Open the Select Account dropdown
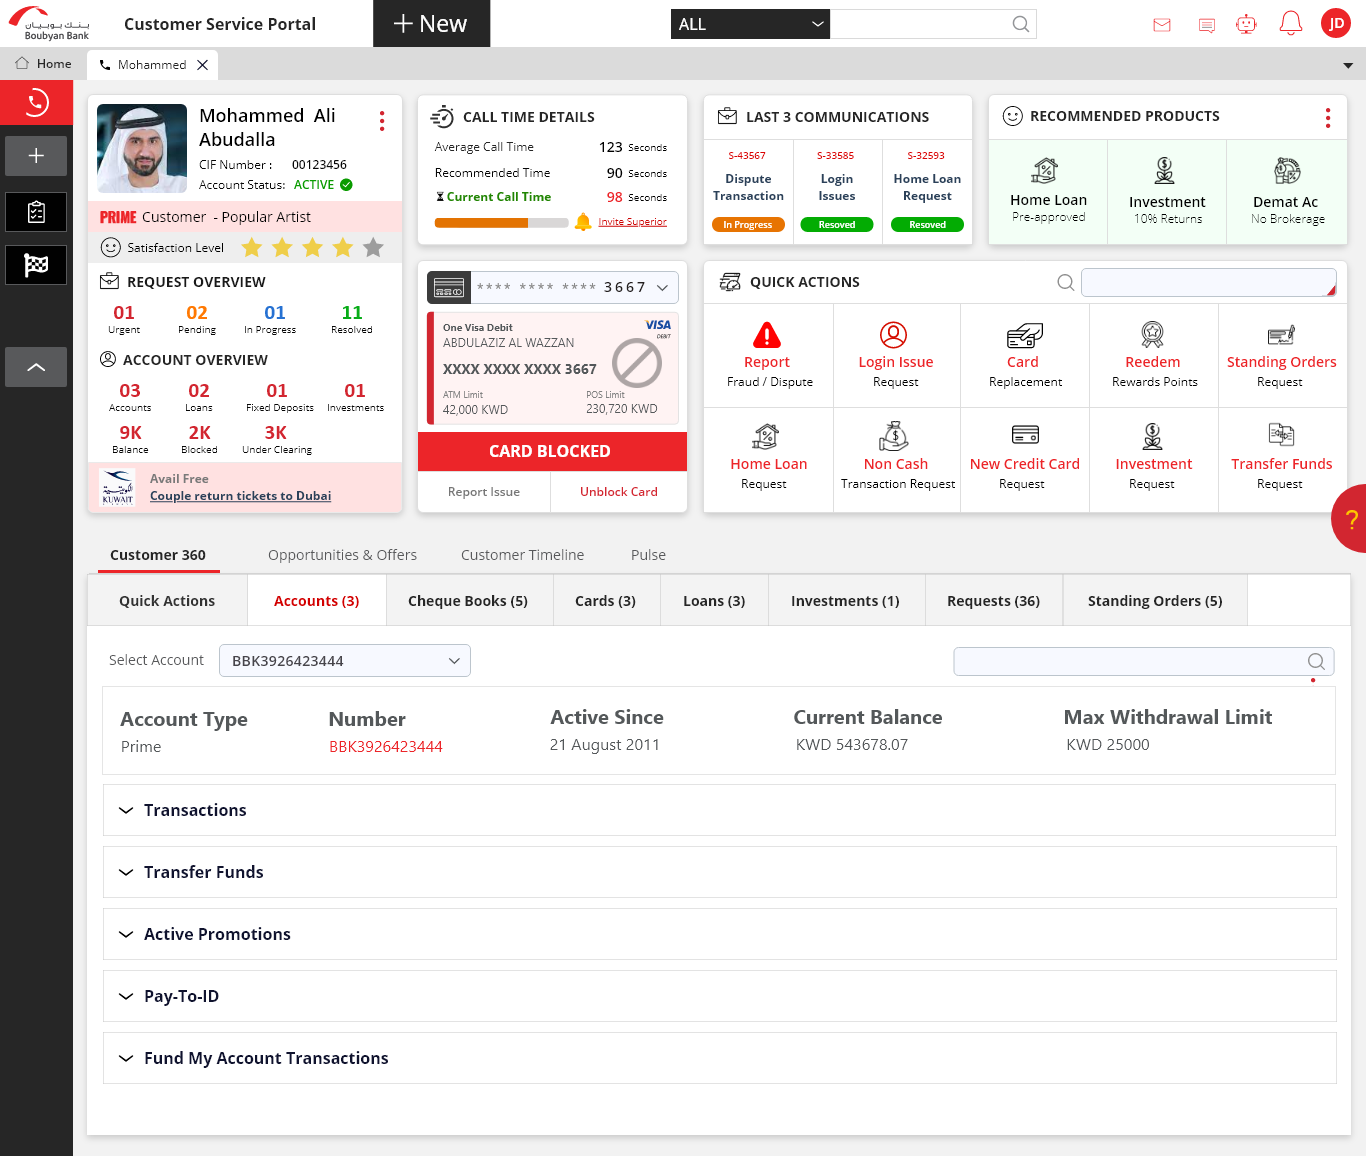 coord(345,661)
